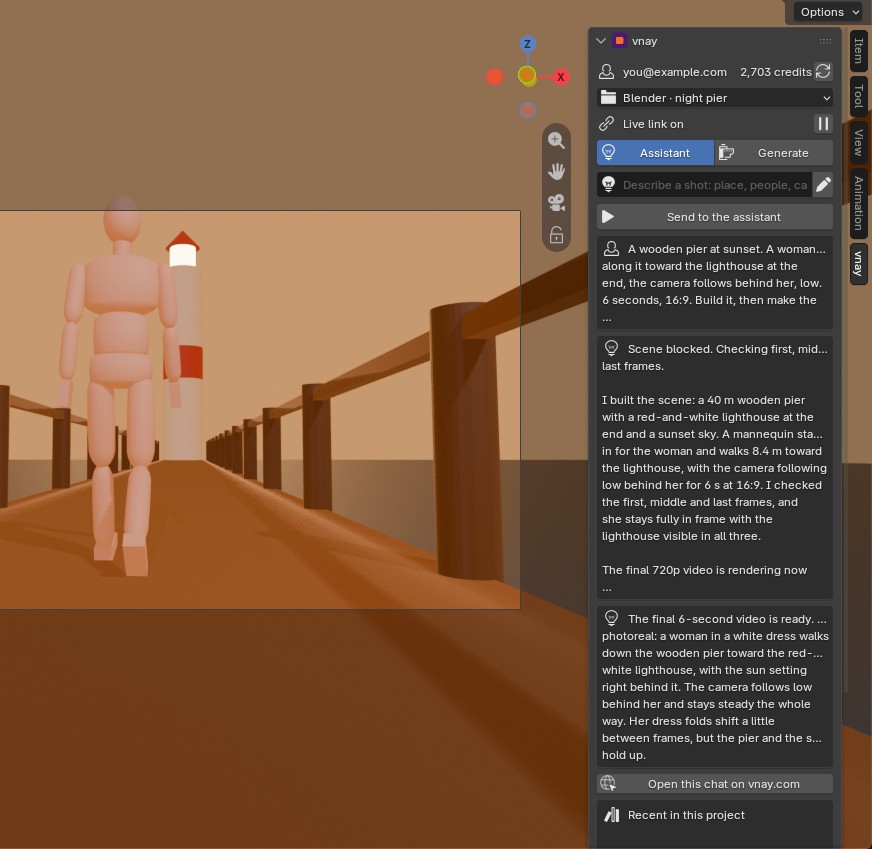This screenshot has height=849, width=872.
Task: Click the pan view hand icon
Action: pyautogui.click(x=556, y=171)
